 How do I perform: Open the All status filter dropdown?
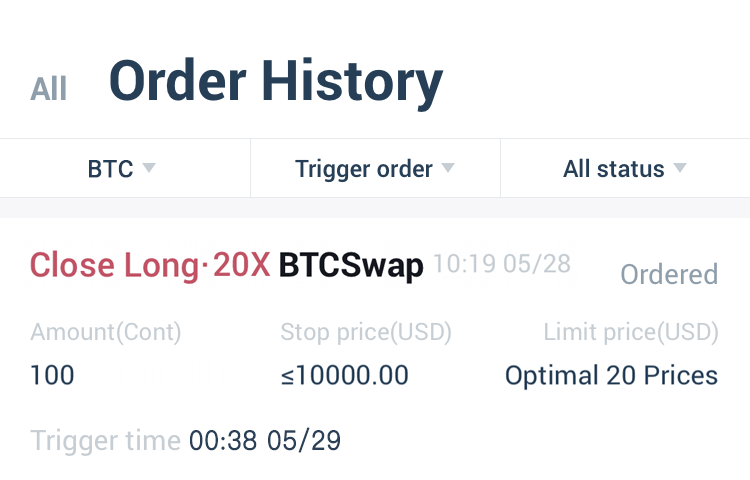pyautogui.click(x=625, y=168)
